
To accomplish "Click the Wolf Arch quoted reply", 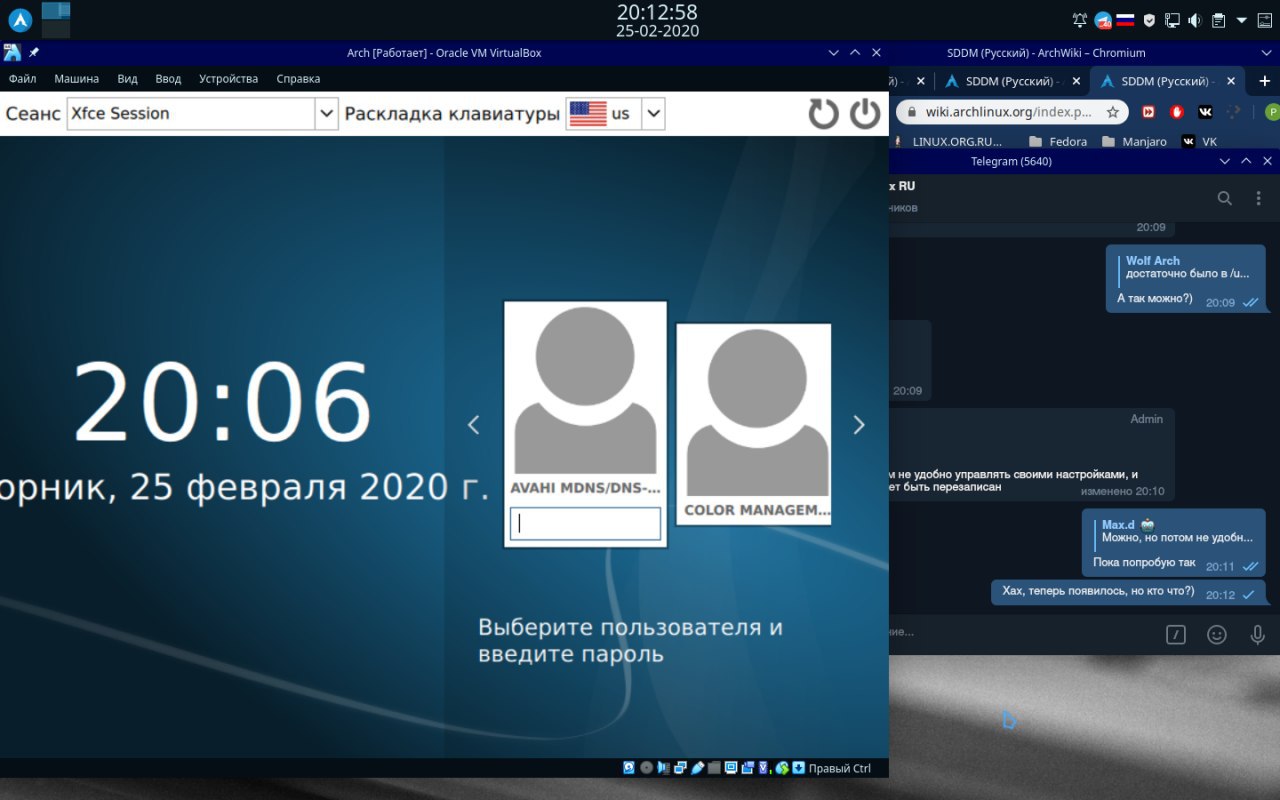I will pyautogui.click(x=1185, y=267).
